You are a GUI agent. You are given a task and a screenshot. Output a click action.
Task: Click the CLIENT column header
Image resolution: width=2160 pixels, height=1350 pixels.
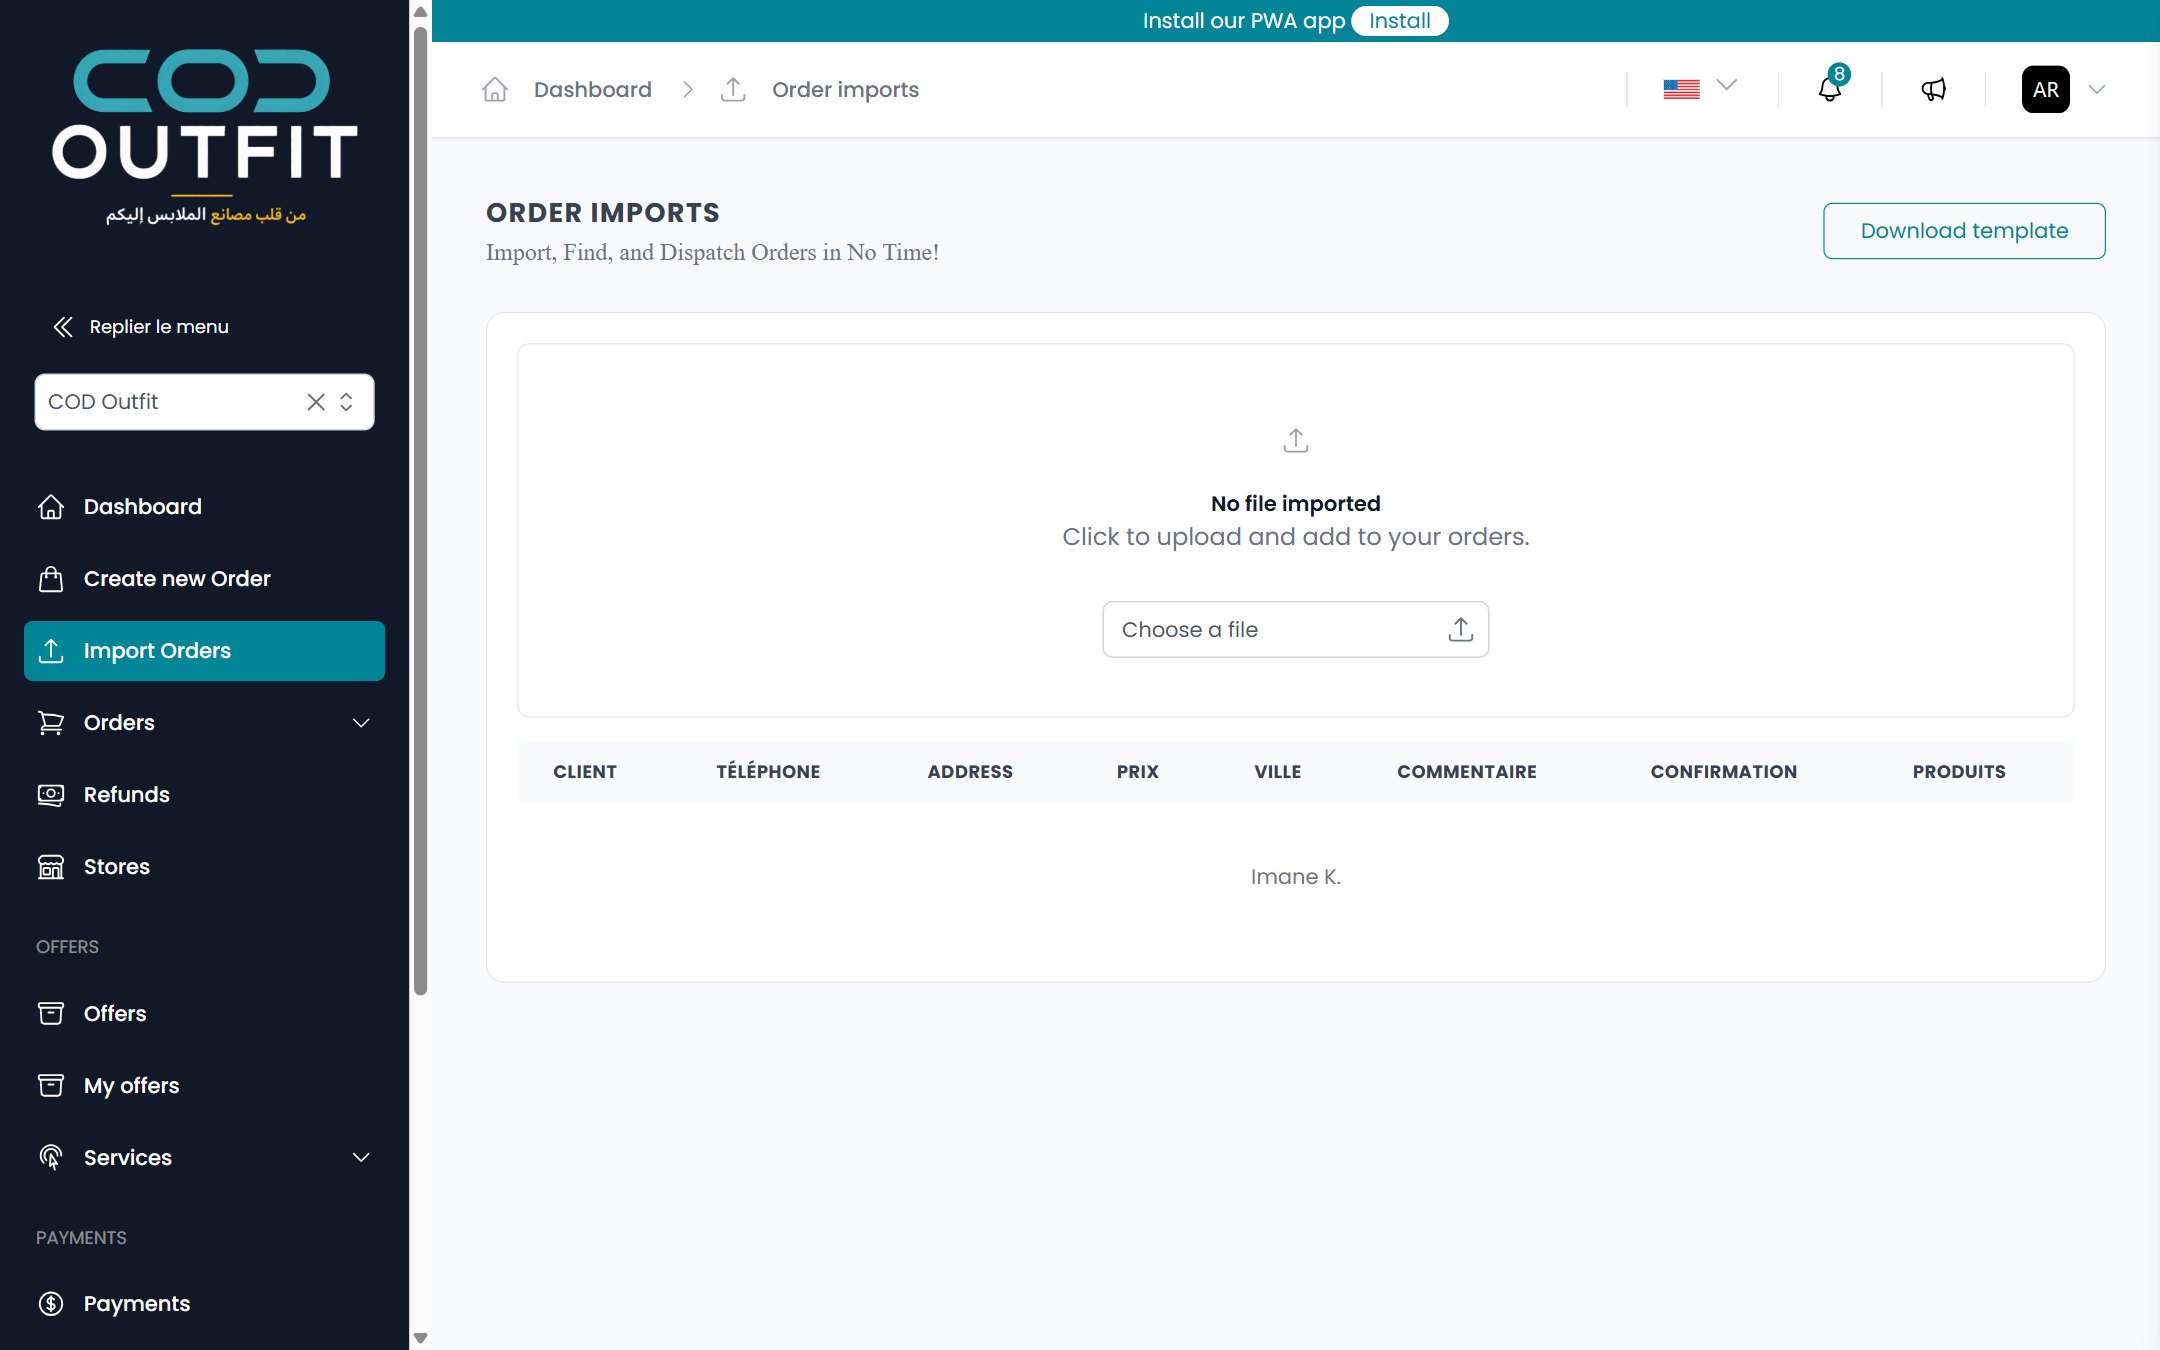pyautogui.click(x=585, y=772)
